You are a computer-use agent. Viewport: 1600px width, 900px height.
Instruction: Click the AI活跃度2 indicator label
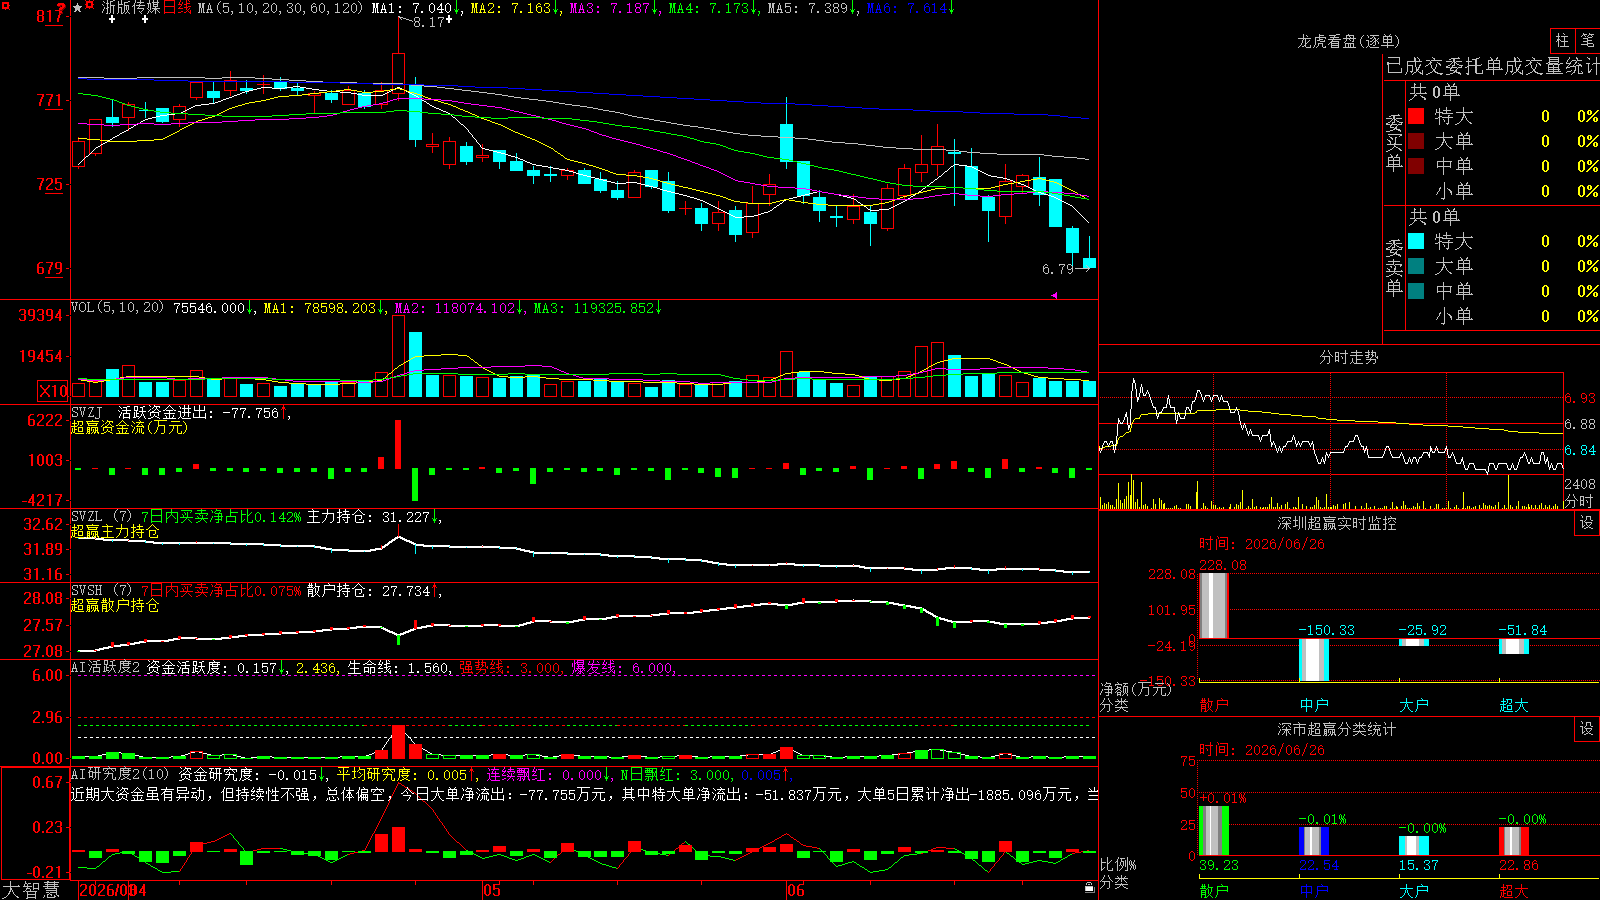coord(105,667)
